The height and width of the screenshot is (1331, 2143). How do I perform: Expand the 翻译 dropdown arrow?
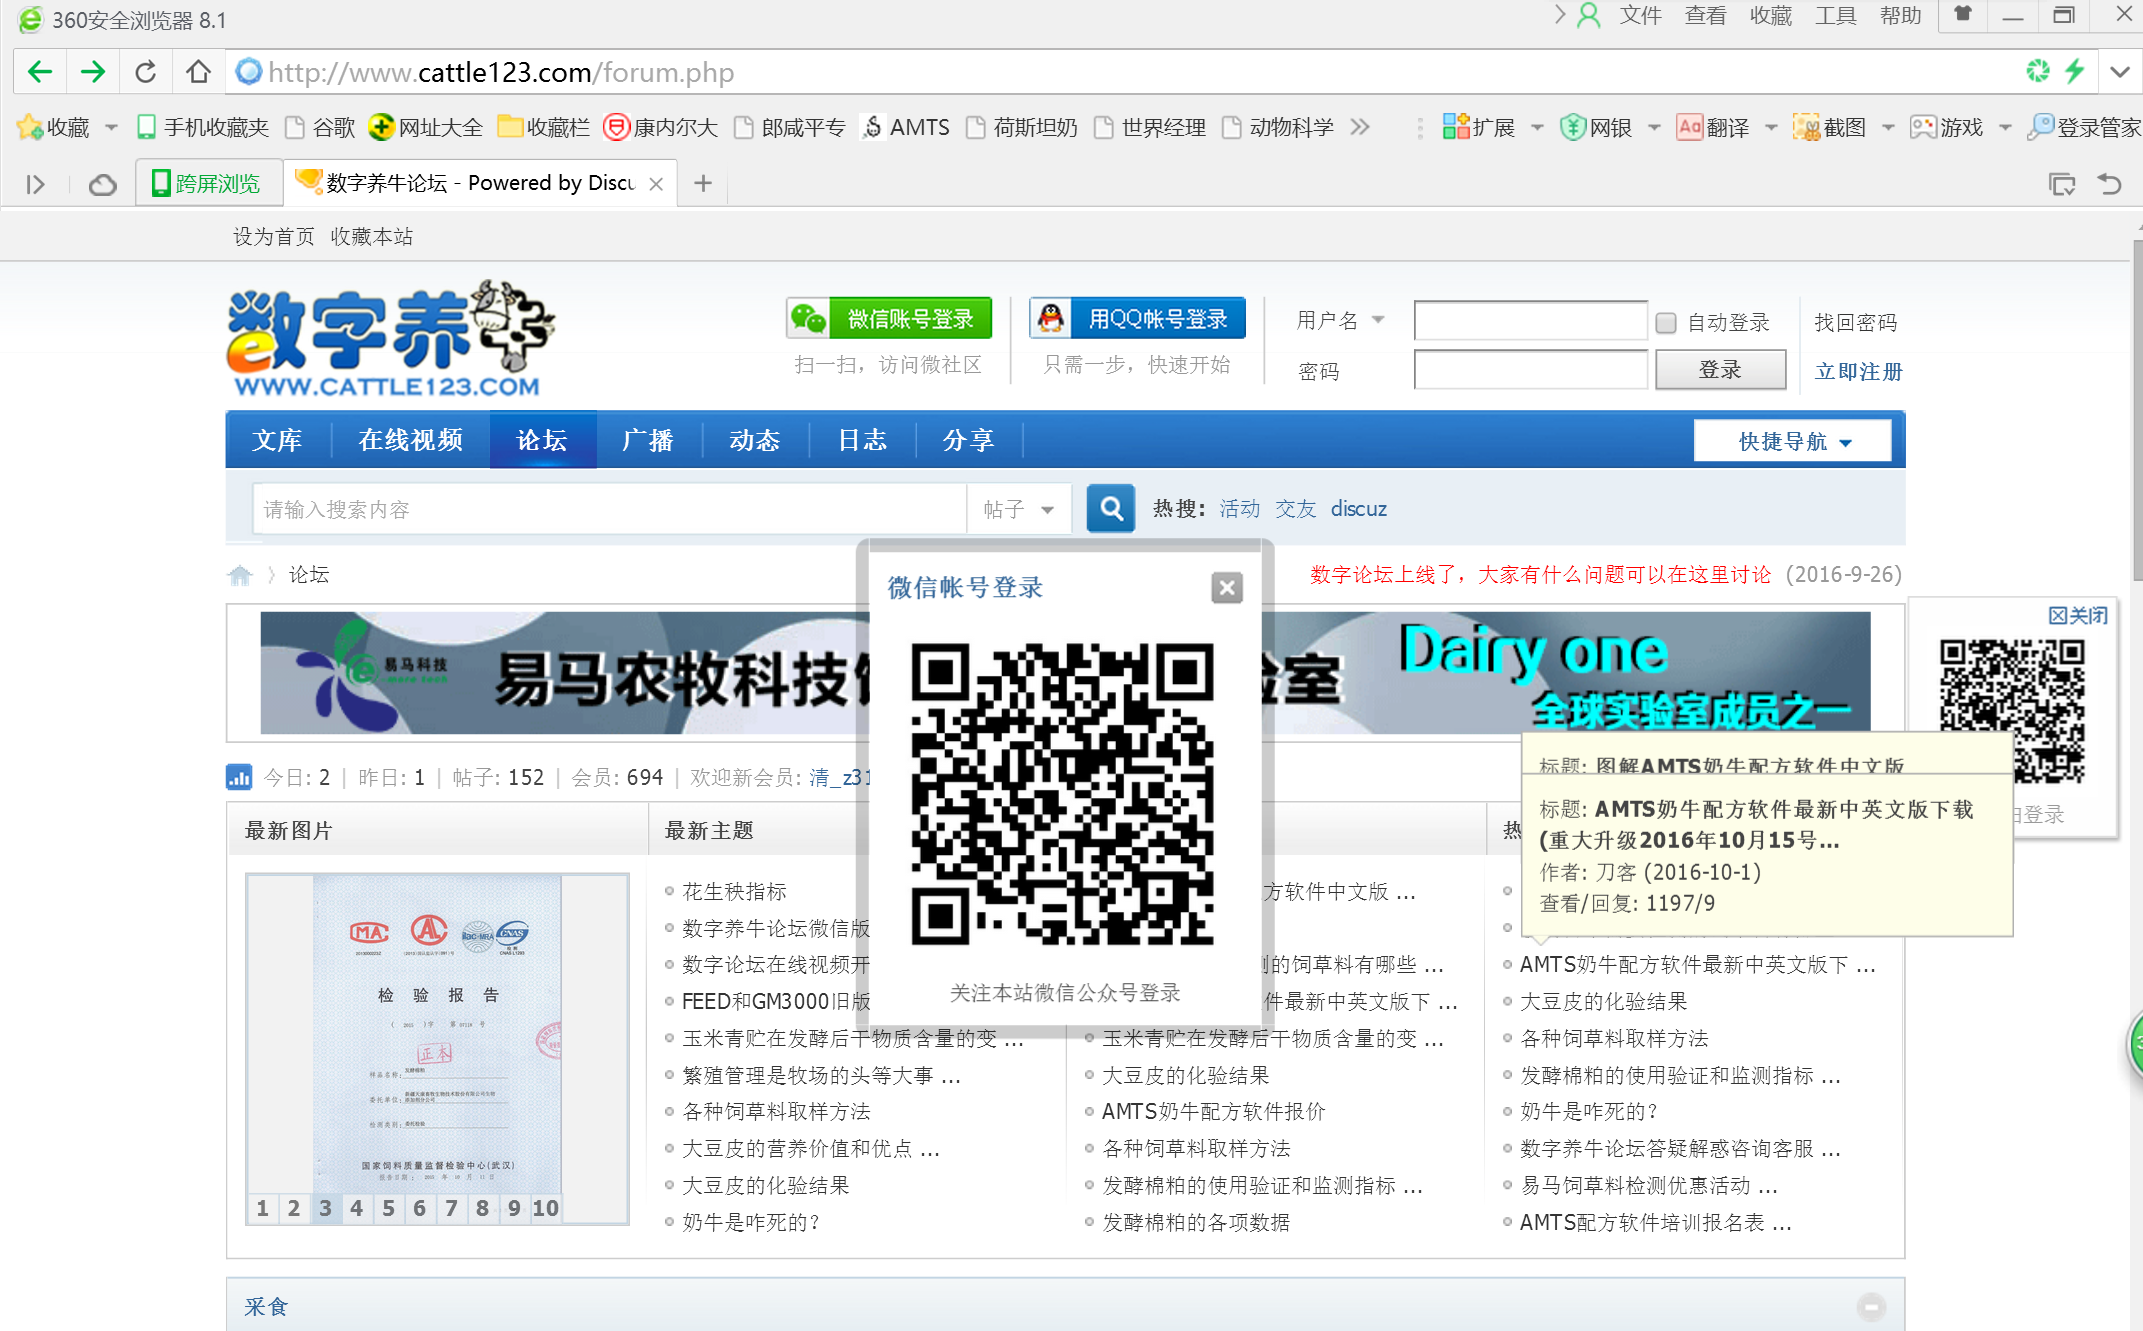pos(1772,128)
